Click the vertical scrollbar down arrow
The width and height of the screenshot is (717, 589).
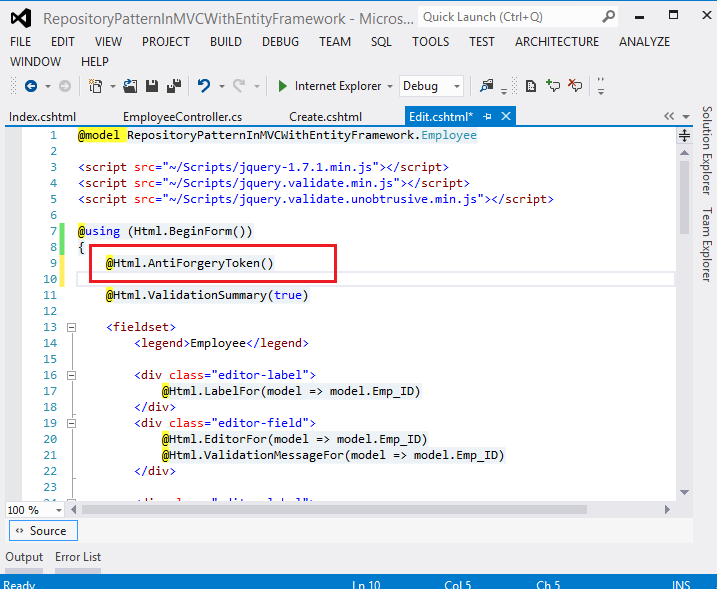(685, 493)
